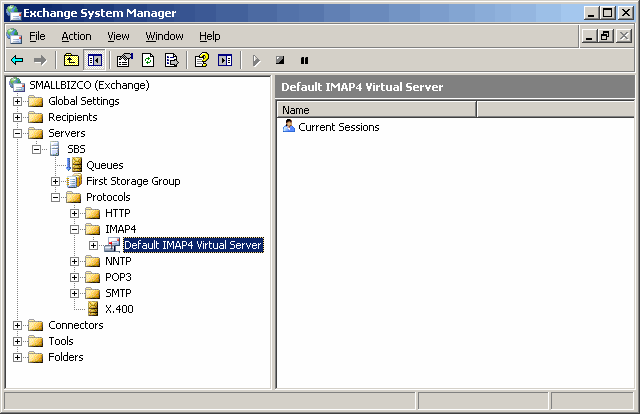Collapse the IMAP4 folder
Screen dimensions: 640x414
coord(74,229)
